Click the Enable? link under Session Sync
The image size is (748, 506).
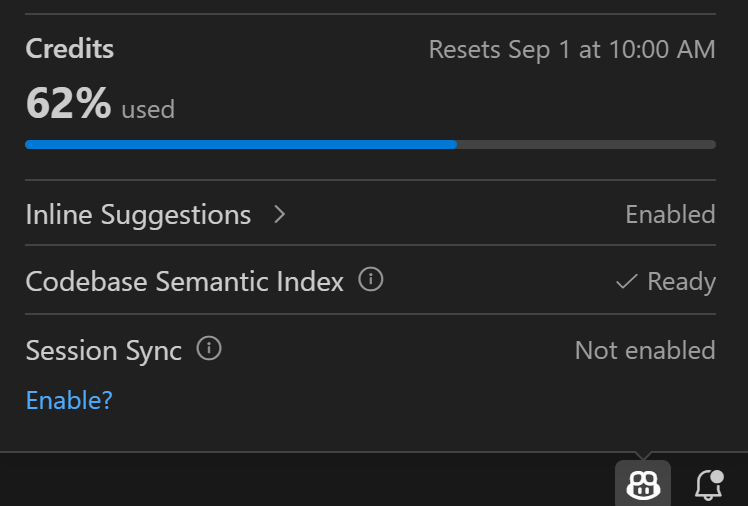click(x=69, y=400)
